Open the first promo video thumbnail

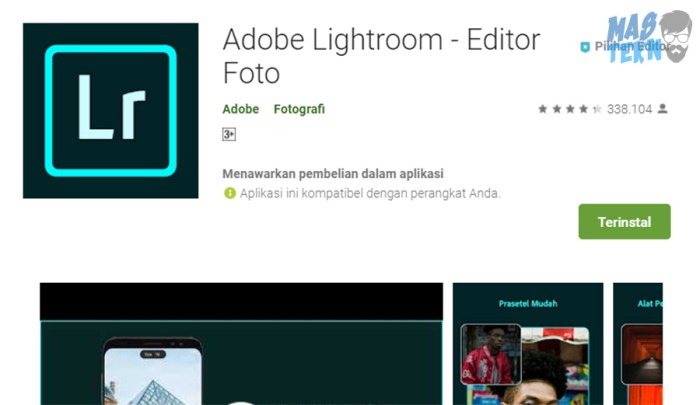coord(242,344)
